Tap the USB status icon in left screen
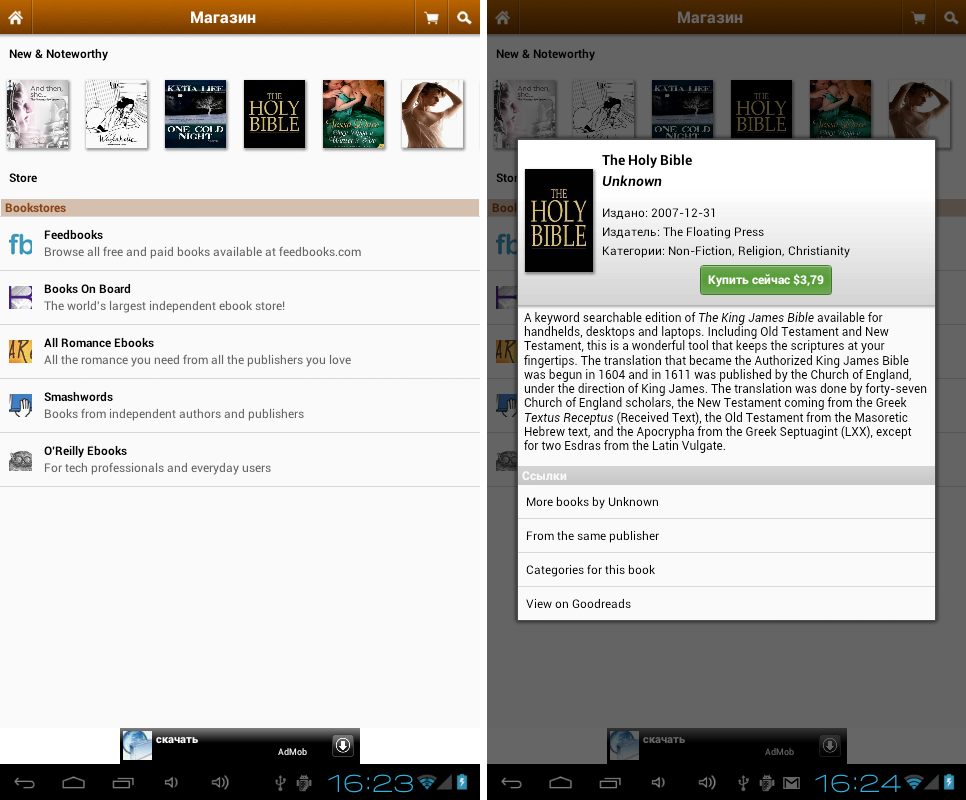The image size is (966, 800). click(x=280, y=783)
